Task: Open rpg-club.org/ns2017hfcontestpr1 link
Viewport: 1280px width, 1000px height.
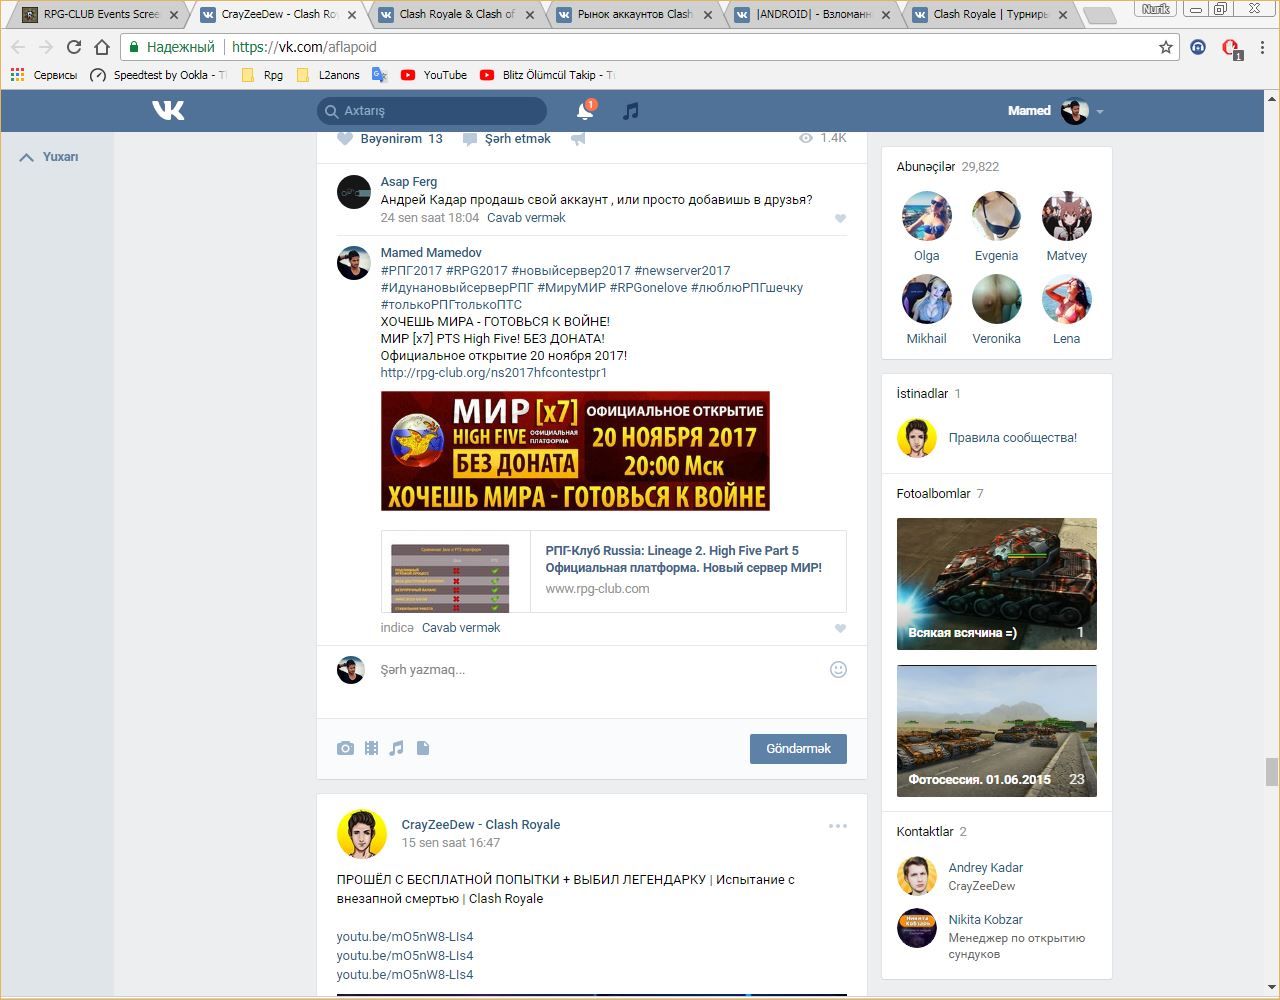Action: [x=494, y=373]
